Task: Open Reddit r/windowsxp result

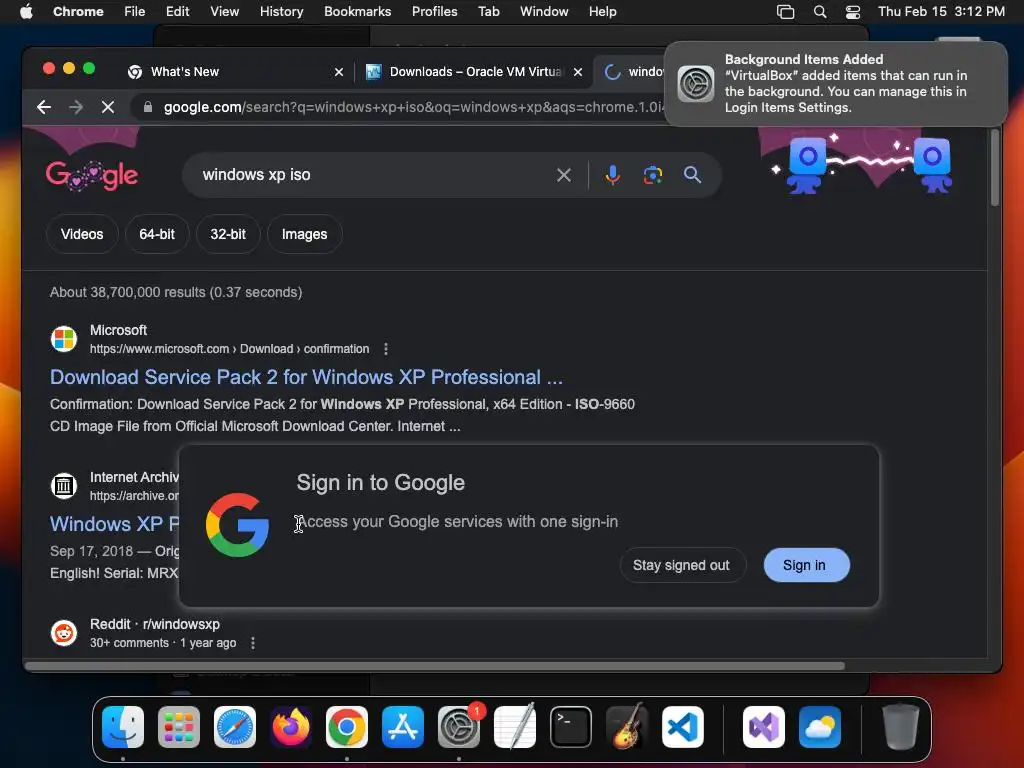Action: [155, 624]
